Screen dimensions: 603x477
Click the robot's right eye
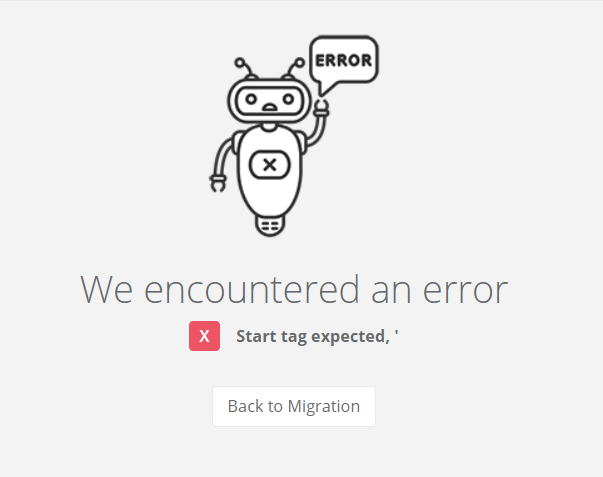point(288,99)
